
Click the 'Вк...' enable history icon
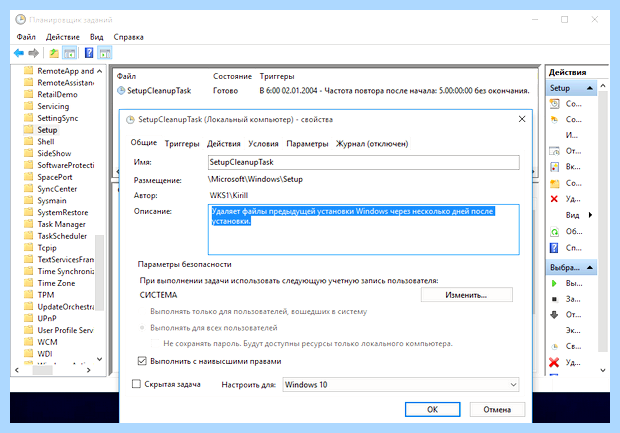pyautogui.click(x=555, y=167)
